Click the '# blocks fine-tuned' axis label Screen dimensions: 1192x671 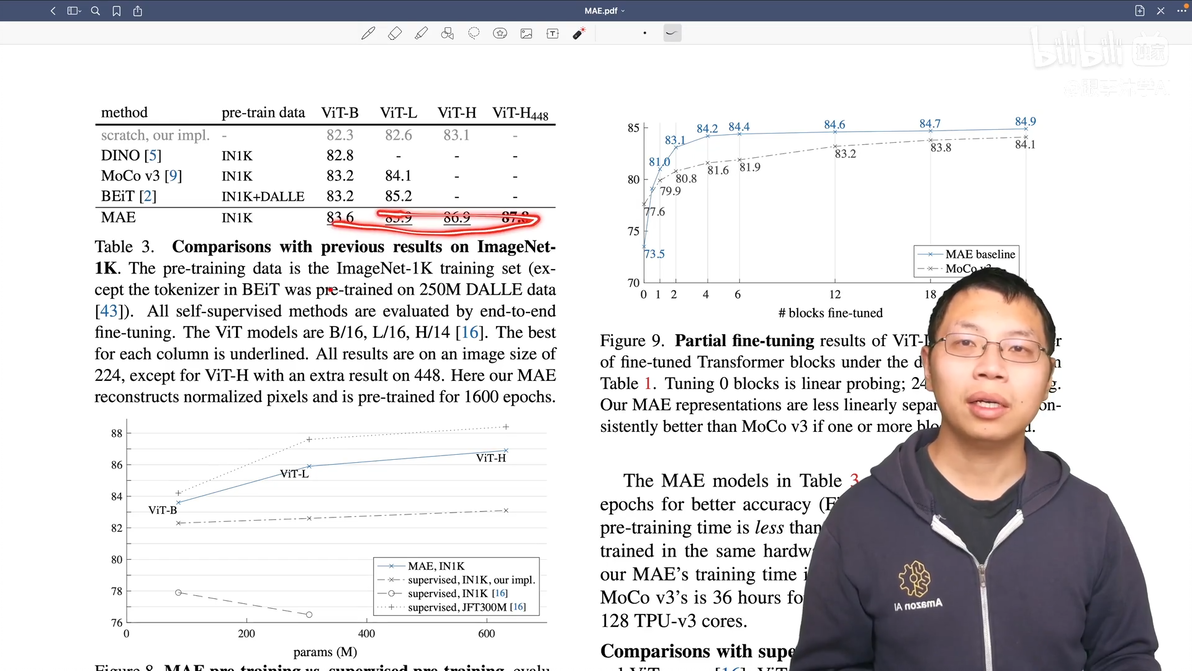coord(830,313)
